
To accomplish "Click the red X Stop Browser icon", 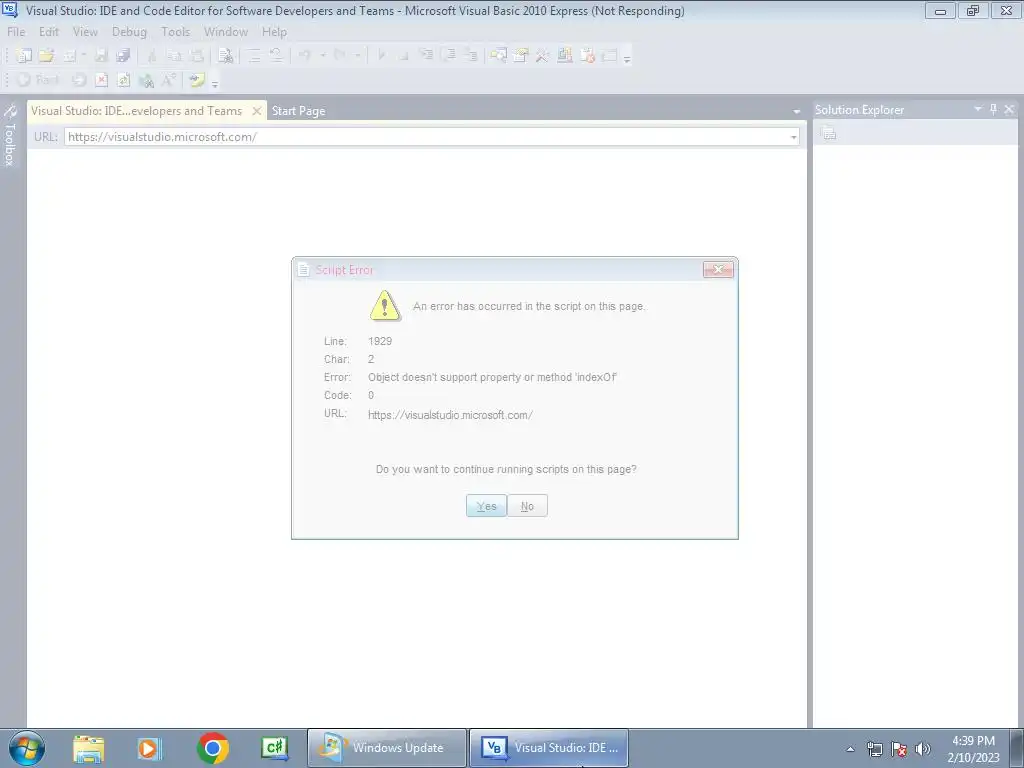I will pyautogui.click(x=101, y=80).
